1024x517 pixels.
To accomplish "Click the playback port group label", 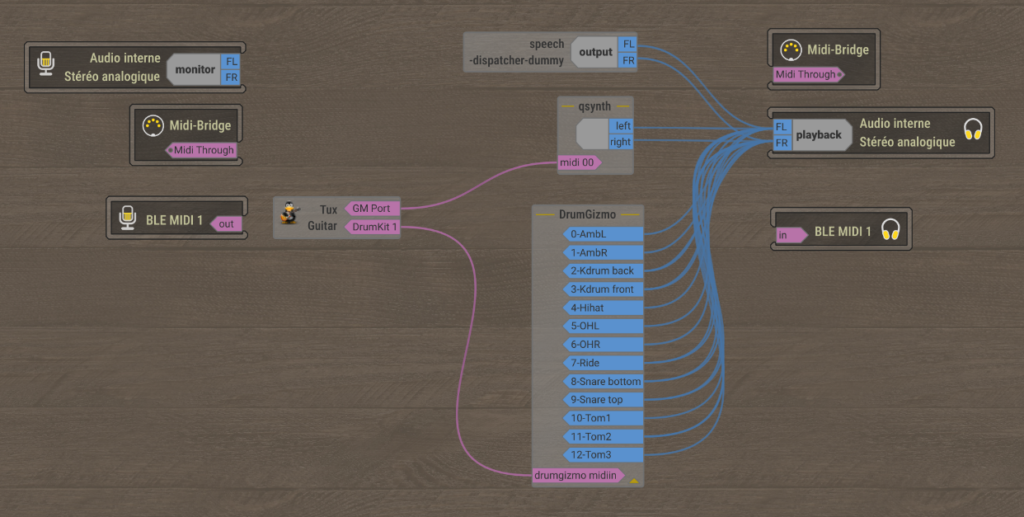I will [x=819, y=135].
